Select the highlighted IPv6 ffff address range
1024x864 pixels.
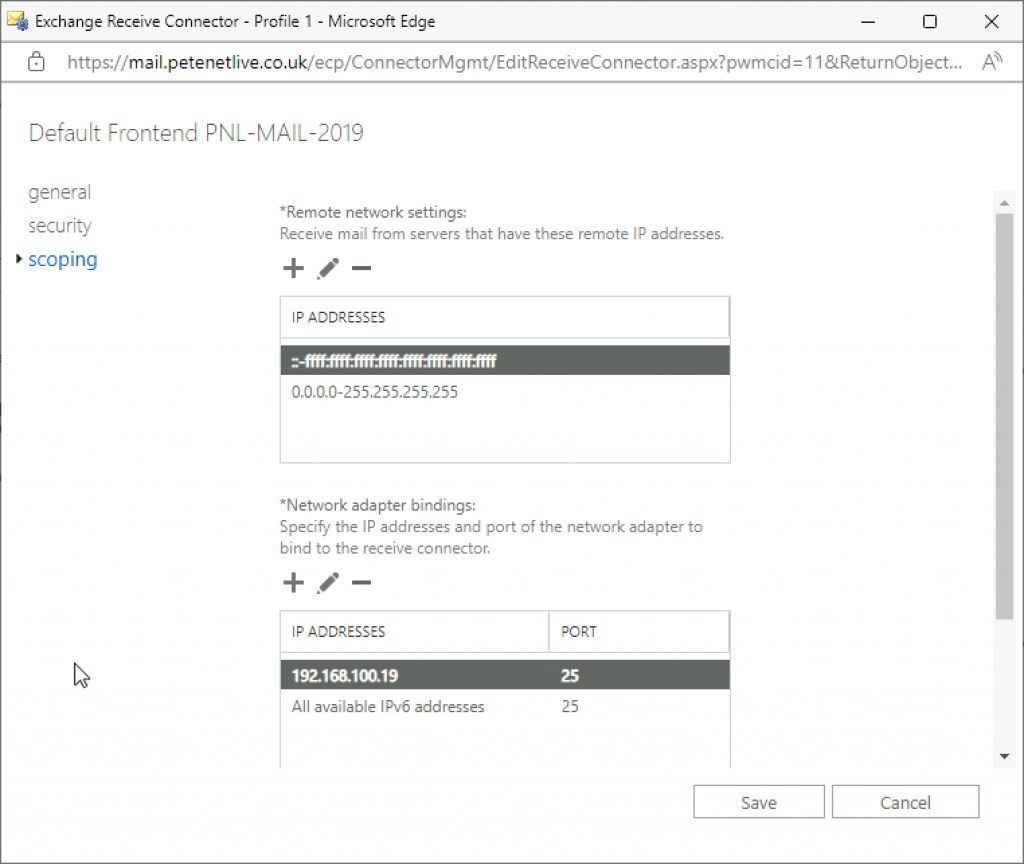[x=450, y=361]
